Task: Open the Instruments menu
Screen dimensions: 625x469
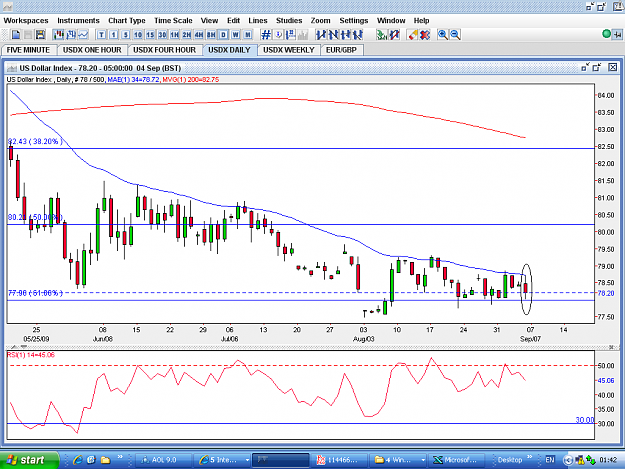Action: pos(79,21)
